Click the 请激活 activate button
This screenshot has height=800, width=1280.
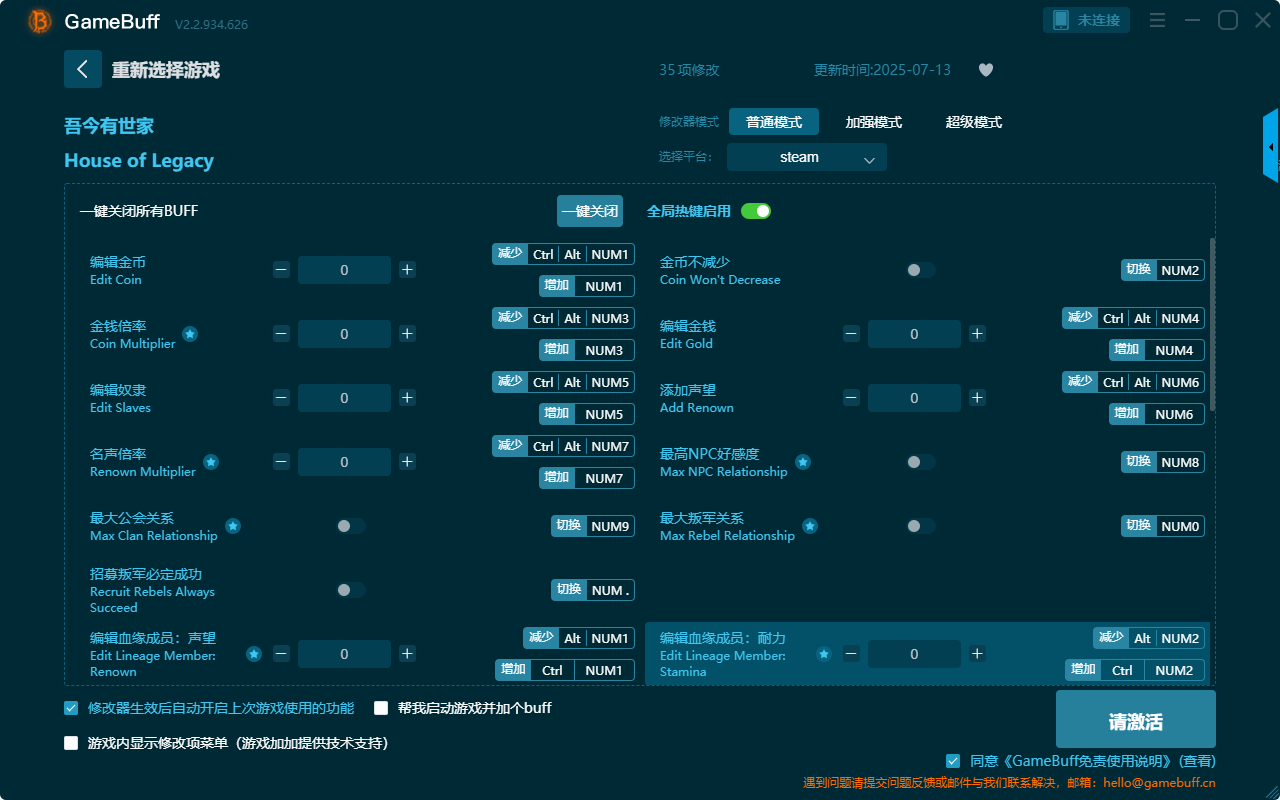[1136, 719]
